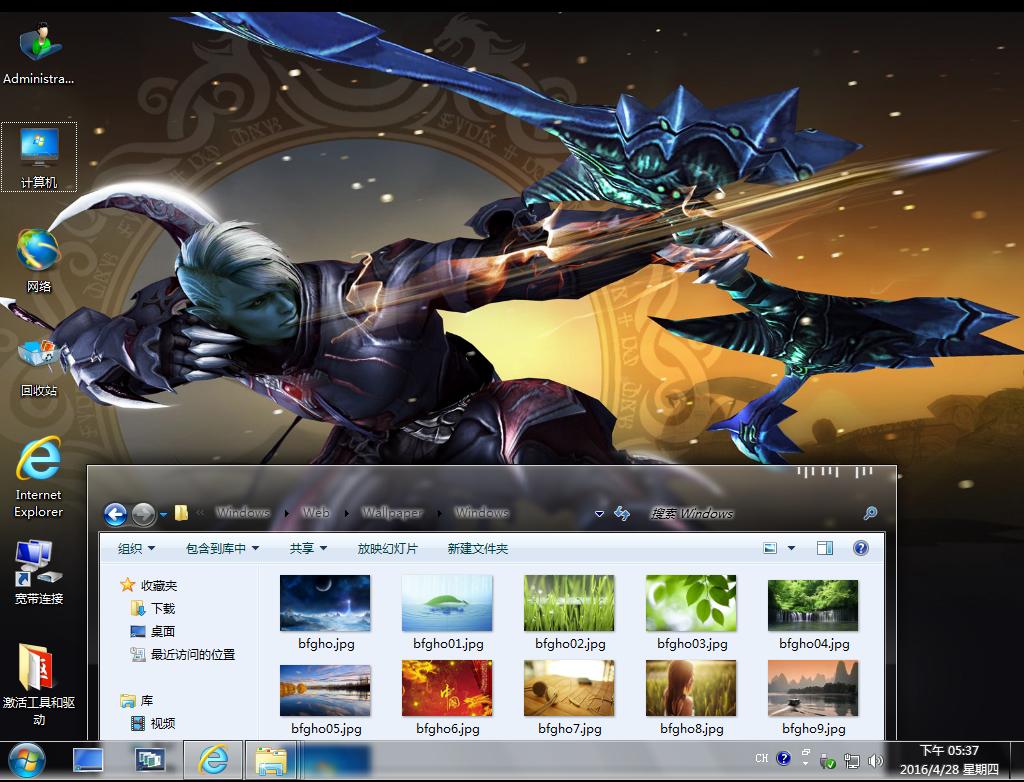The width and height of the screenshot is (1024, 782).
Task: Click the Show Desktop taskbar shortcut
Action: coord(88,760)
